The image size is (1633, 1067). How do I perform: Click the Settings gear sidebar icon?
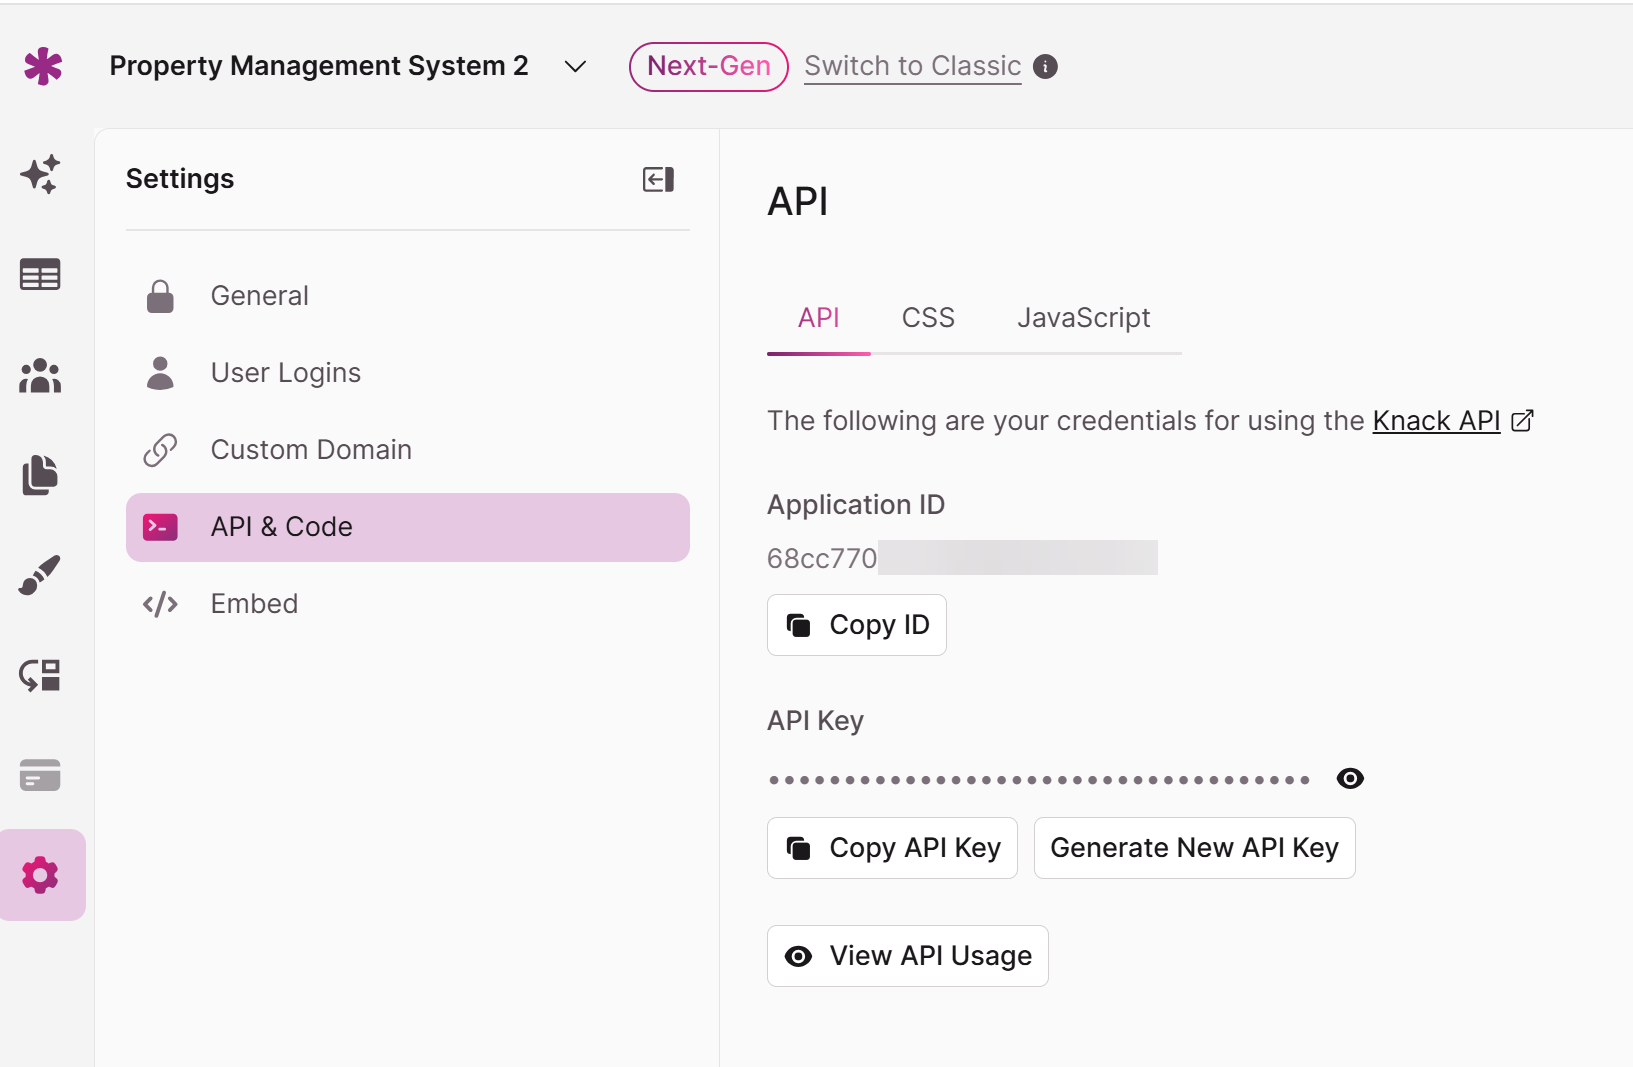(x=40, y=875)
